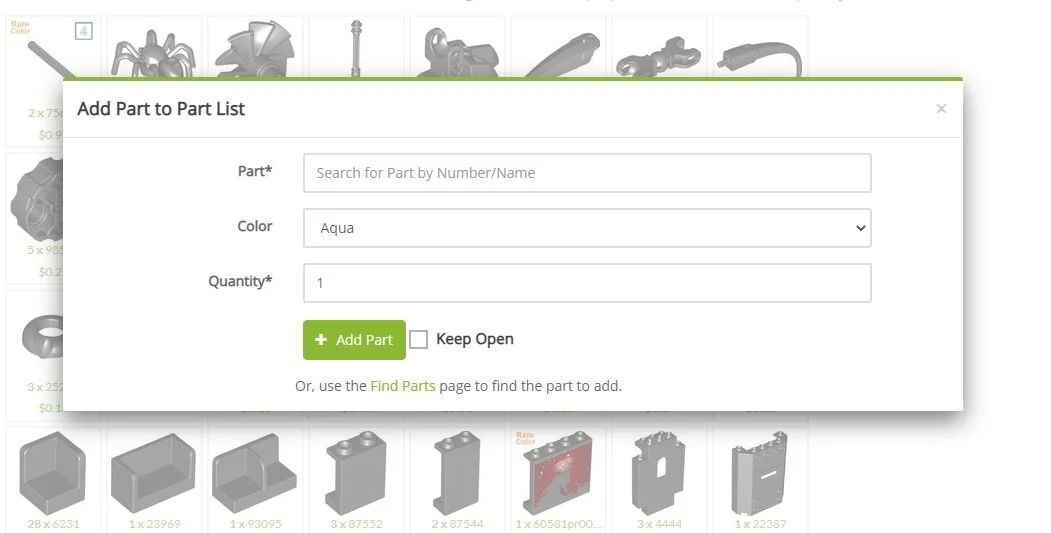Click the antenna pole part image
The height and width of the screenshot is (533, 1051).
(357, 48)
